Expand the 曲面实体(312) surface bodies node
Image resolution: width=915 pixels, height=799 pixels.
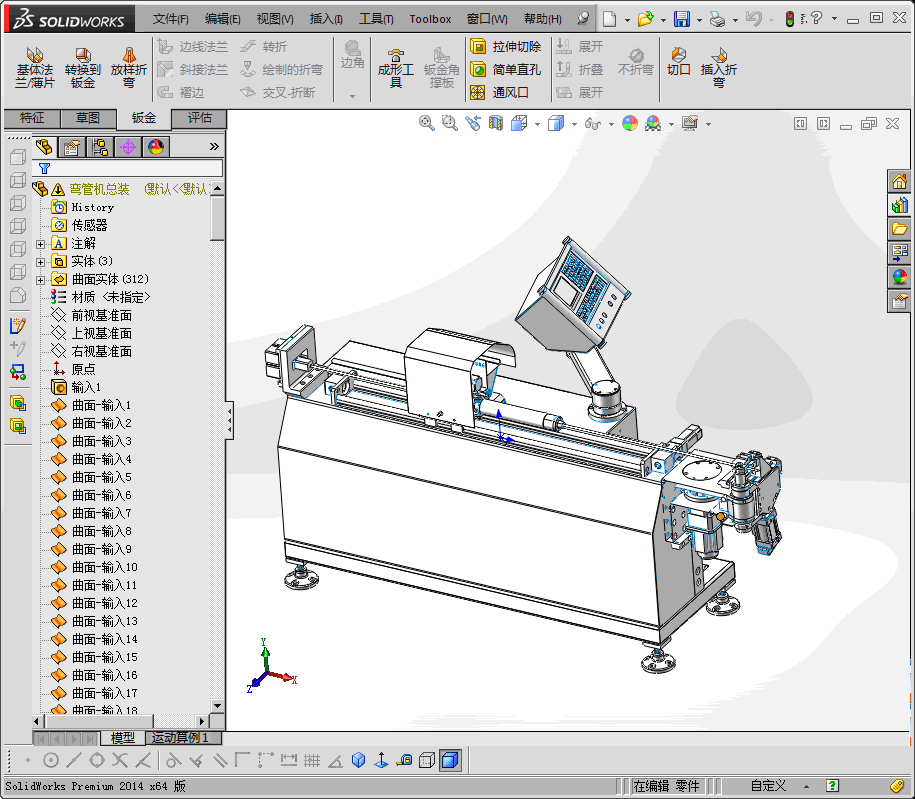pyautogui.click(x=40, y=280)
